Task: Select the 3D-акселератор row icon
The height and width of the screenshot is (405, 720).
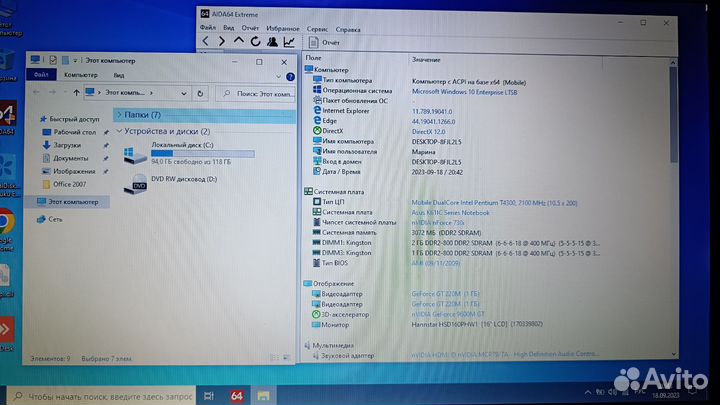Action: [x=316, y=315]
